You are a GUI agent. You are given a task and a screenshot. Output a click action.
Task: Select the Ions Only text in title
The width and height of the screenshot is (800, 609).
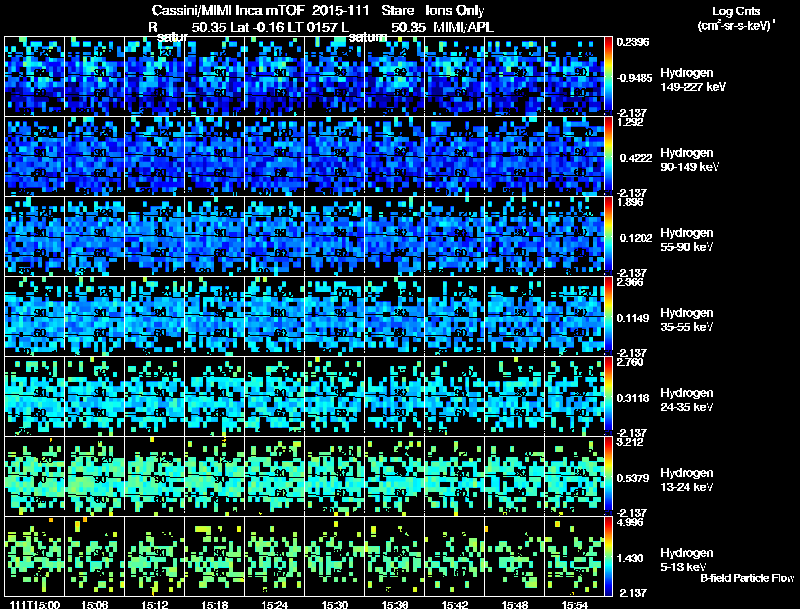(455, 11)
